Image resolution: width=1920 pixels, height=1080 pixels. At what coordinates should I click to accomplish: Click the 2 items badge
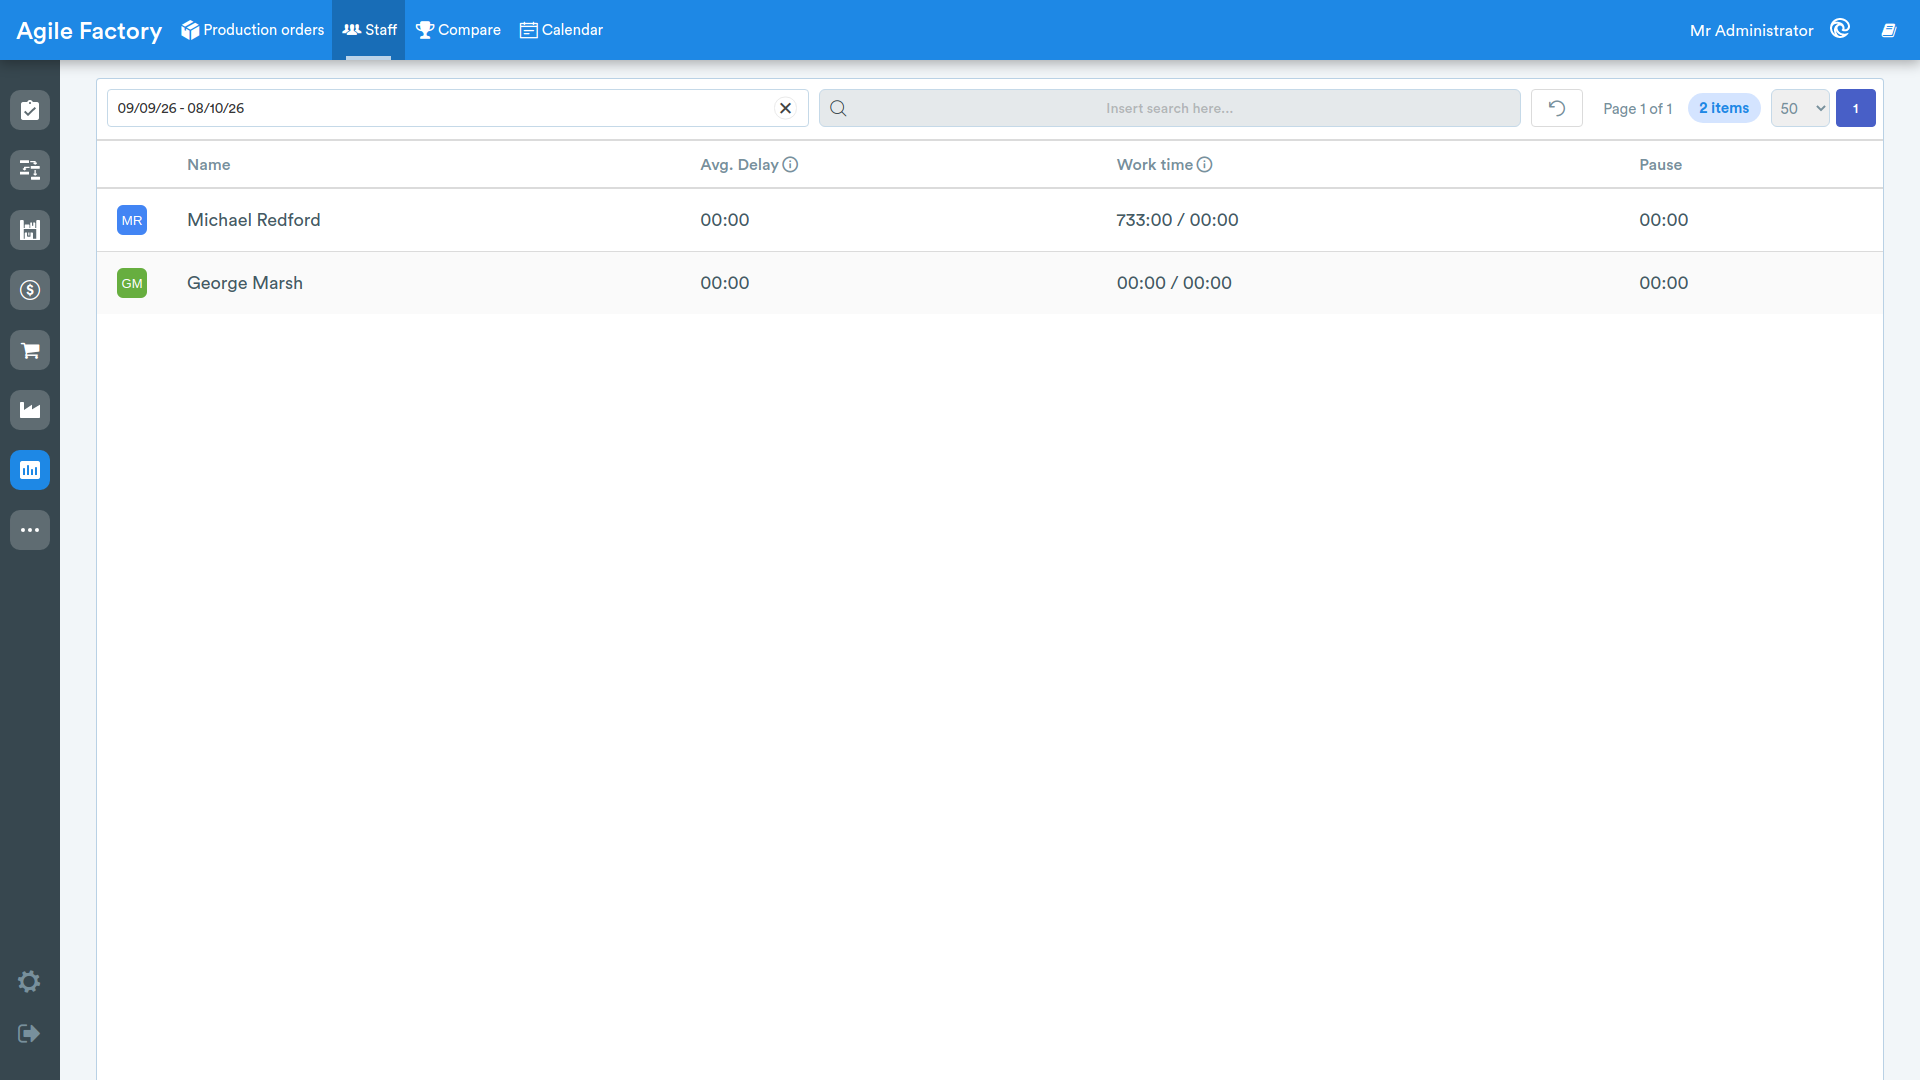(1724, 108)
